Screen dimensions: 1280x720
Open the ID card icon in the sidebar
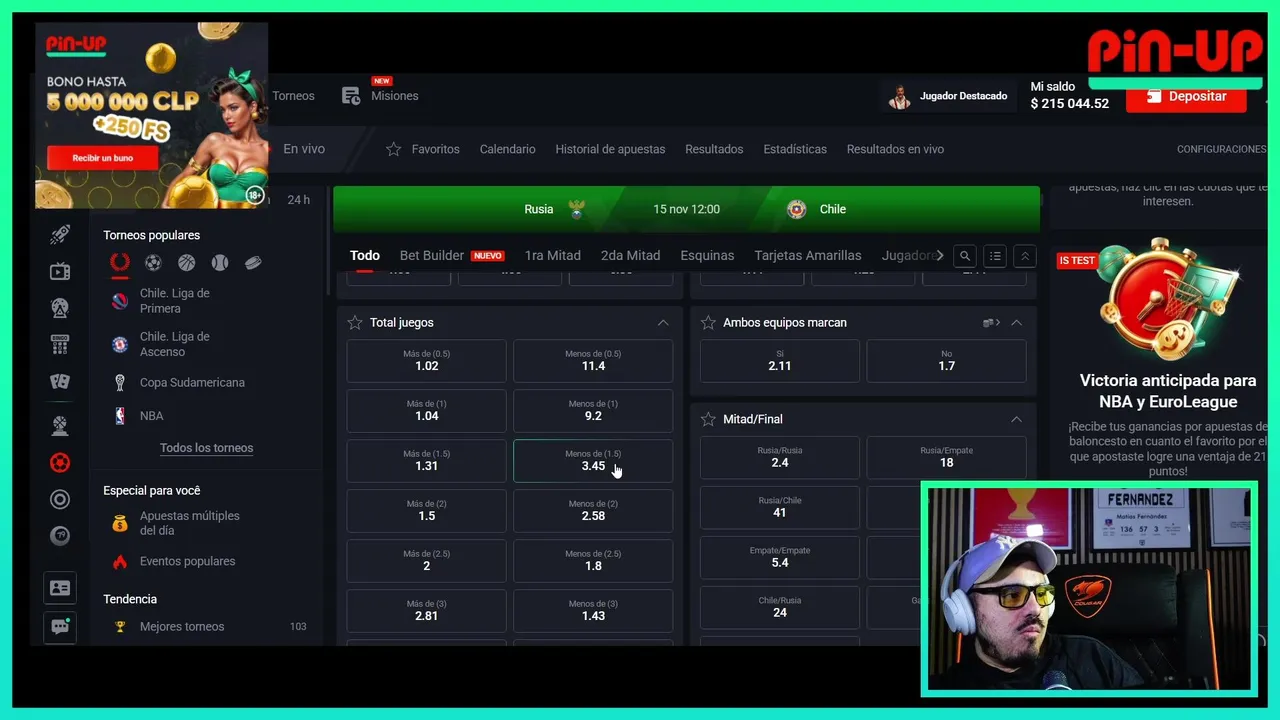click(60, 588)
